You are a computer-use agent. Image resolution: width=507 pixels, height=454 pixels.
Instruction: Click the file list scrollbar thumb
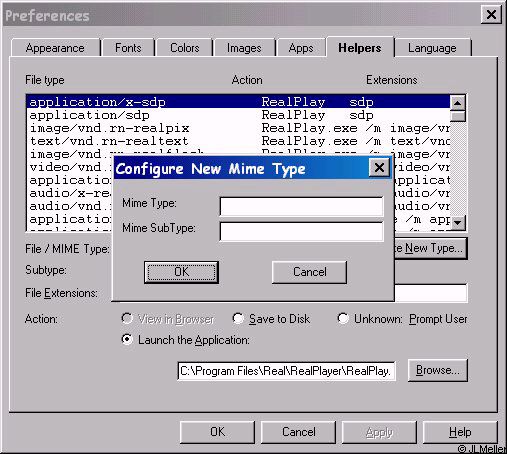click(457, 116)
